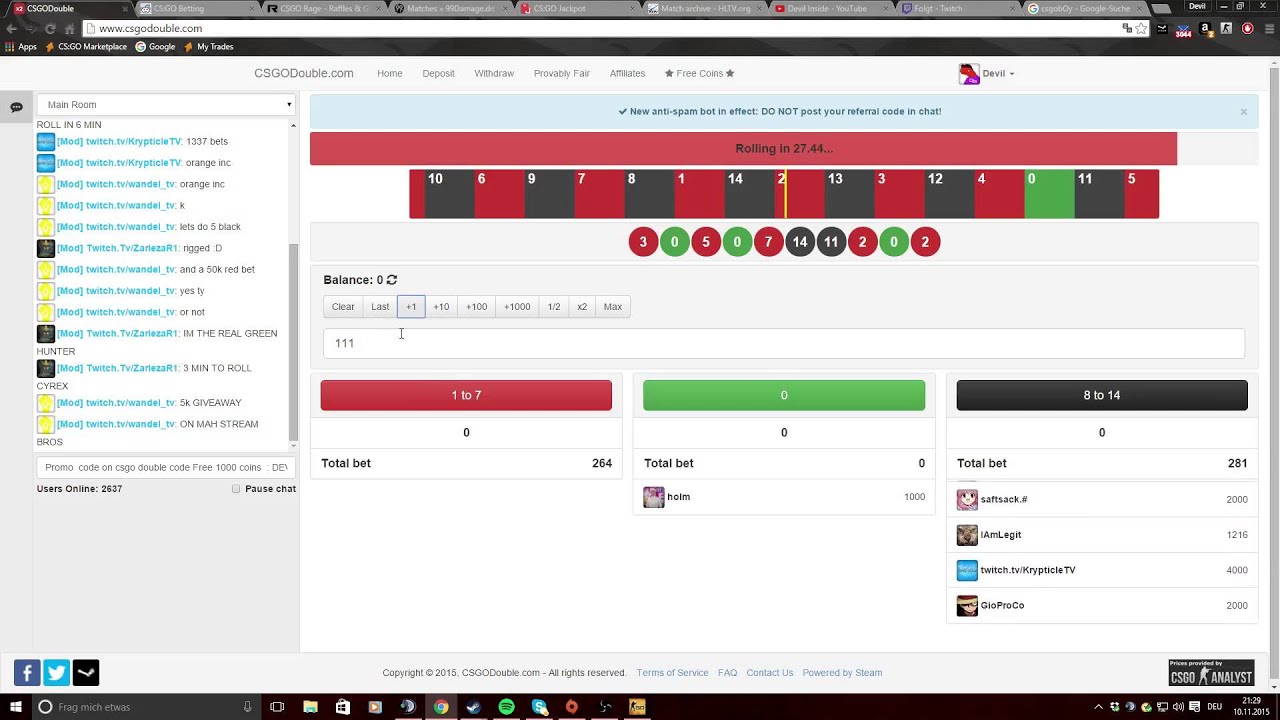Viewport: 1280px width, 720px height.
Task: Refresh balance with the circular arrows icon
Action: (392, 280)
